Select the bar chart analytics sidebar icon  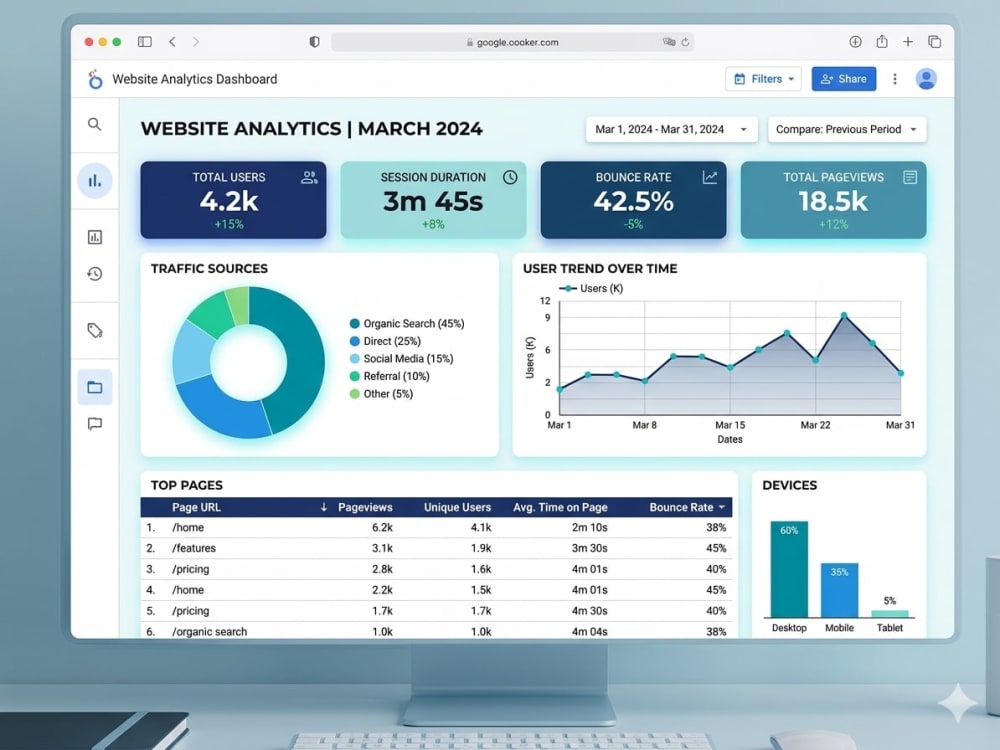click(x=95, y=180)
